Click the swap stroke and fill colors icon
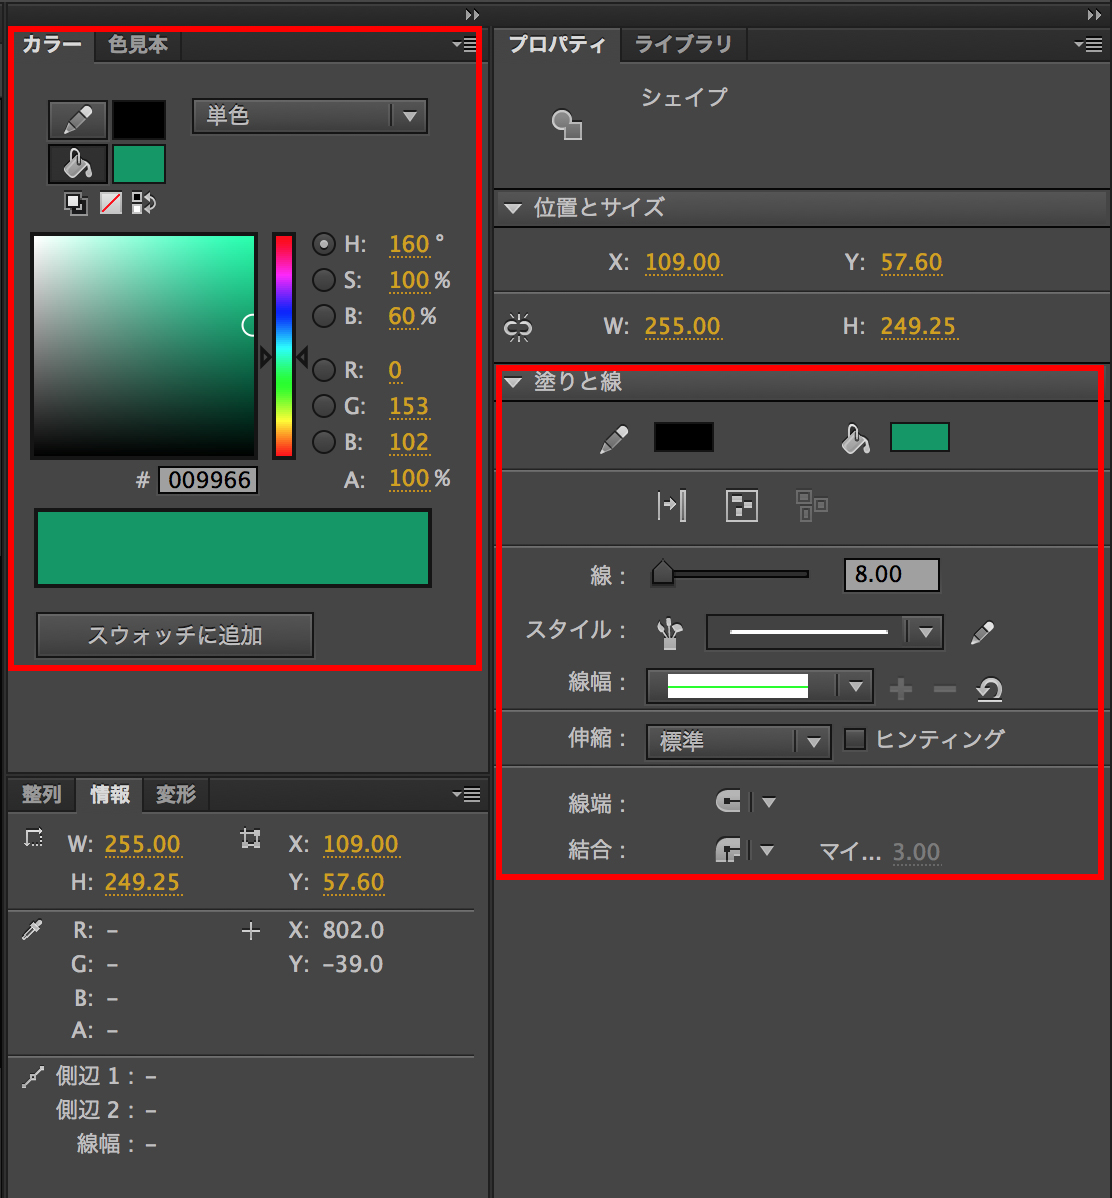Viewport: 1112px width, 1198px height. click(x=143, y=203)
